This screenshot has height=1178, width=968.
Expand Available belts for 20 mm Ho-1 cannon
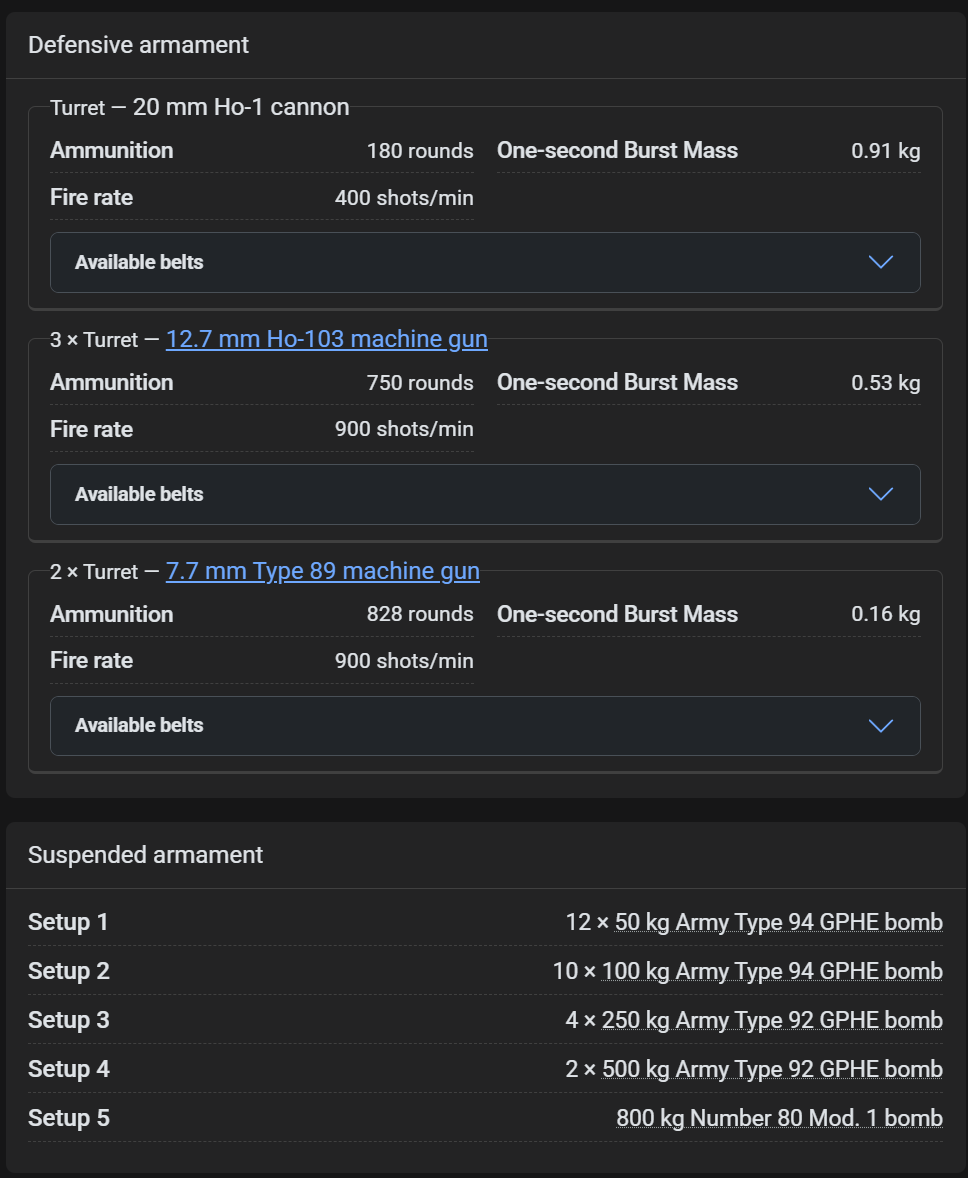[485, 262]
